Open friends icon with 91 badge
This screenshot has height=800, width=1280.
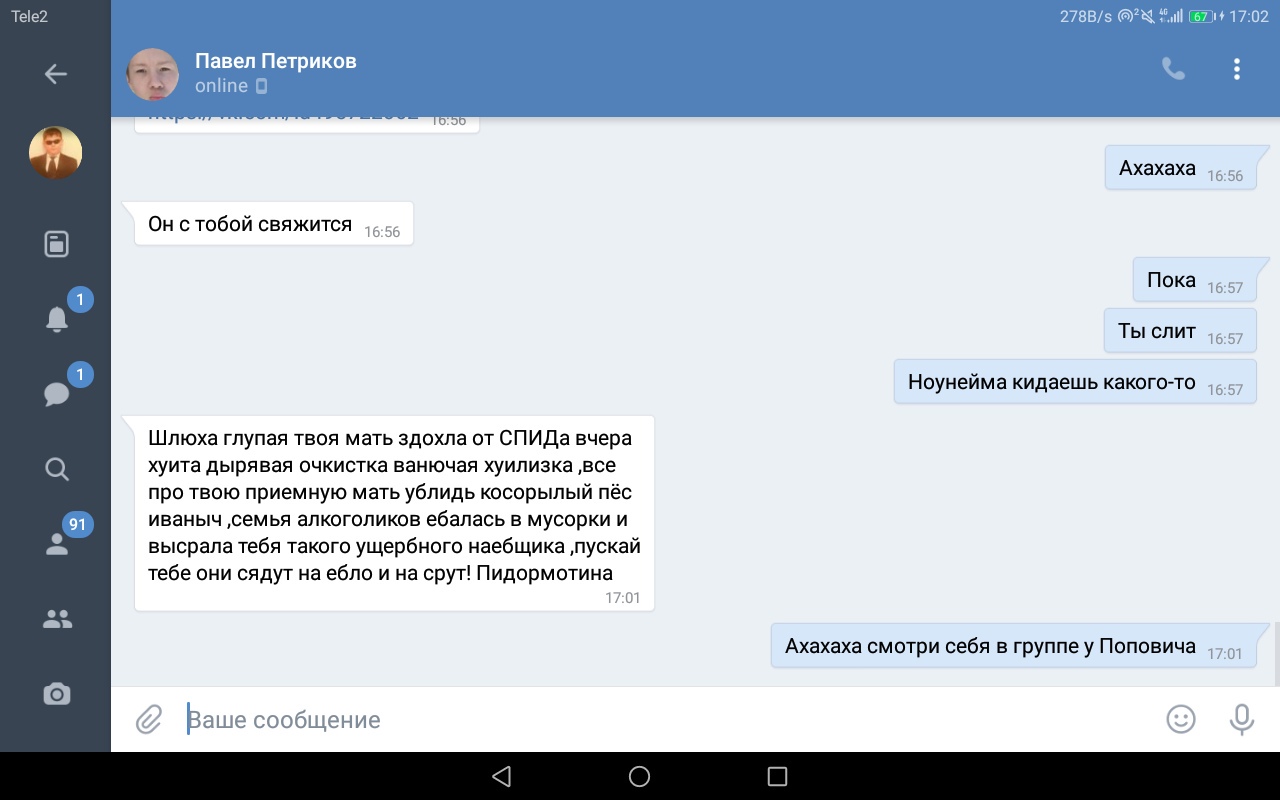pyautogui.click(x=57, y=544)
